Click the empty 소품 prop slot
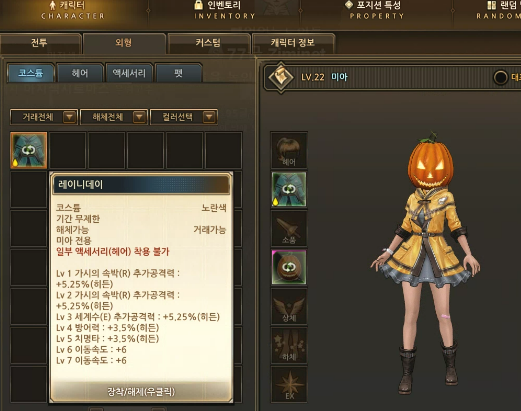 tap(289, 228)
